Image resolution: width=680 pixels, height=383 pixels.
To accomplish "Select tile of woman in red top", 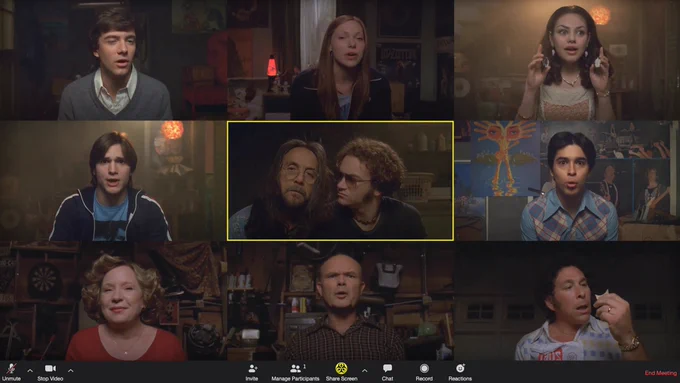I will coord(113,301).
